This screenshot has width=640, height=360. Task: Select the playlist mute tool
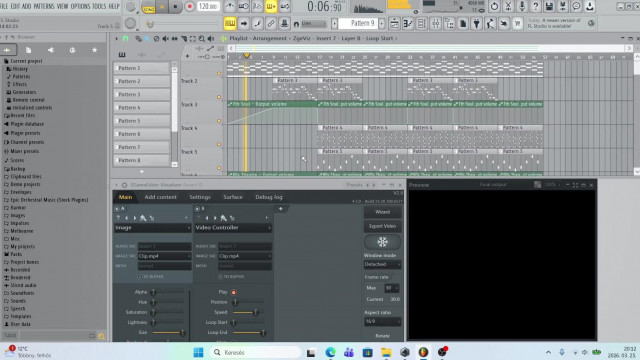tap(165, 38)
